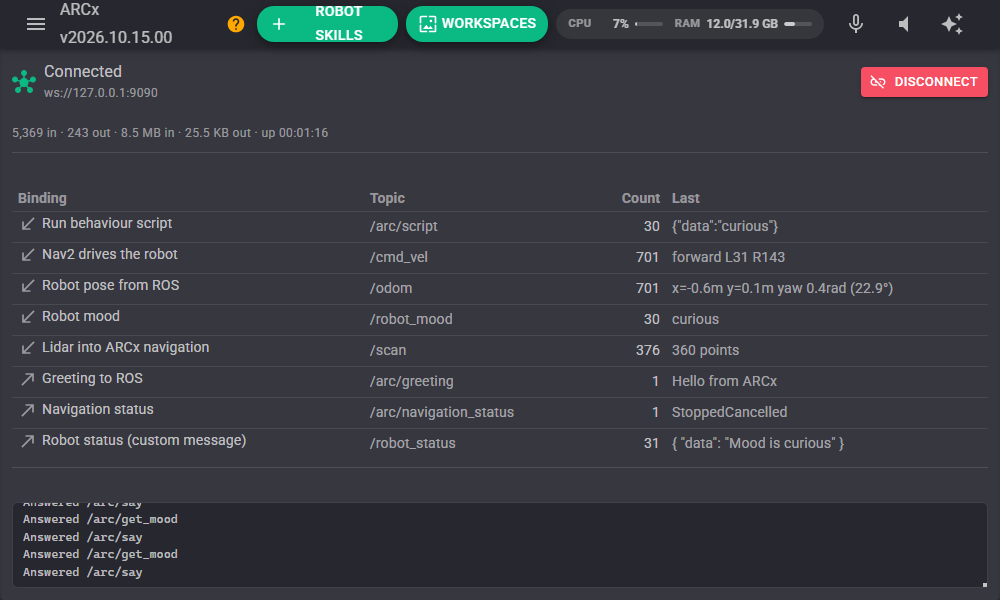The width and height of the screenshot is (1000, 600).
Task: Click the /scan topic cell
Action: 388,350
